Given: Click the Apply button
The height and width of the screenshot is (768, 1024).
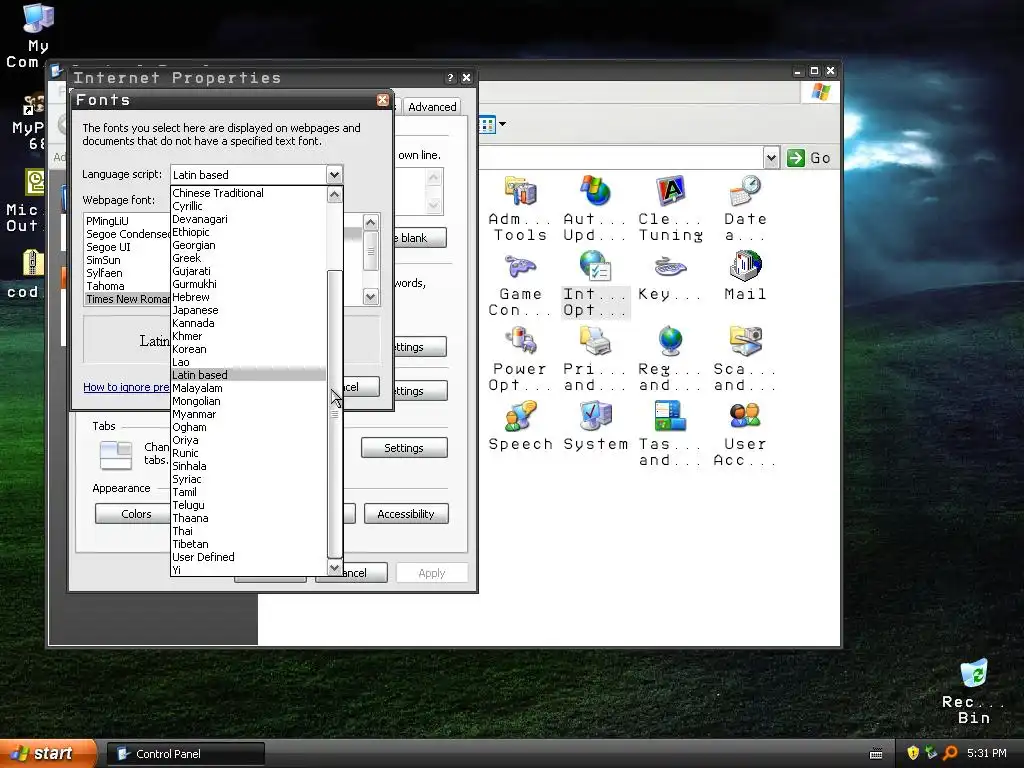Looking at the screenshot, I should pyautogui.click(x=432, y=573).
